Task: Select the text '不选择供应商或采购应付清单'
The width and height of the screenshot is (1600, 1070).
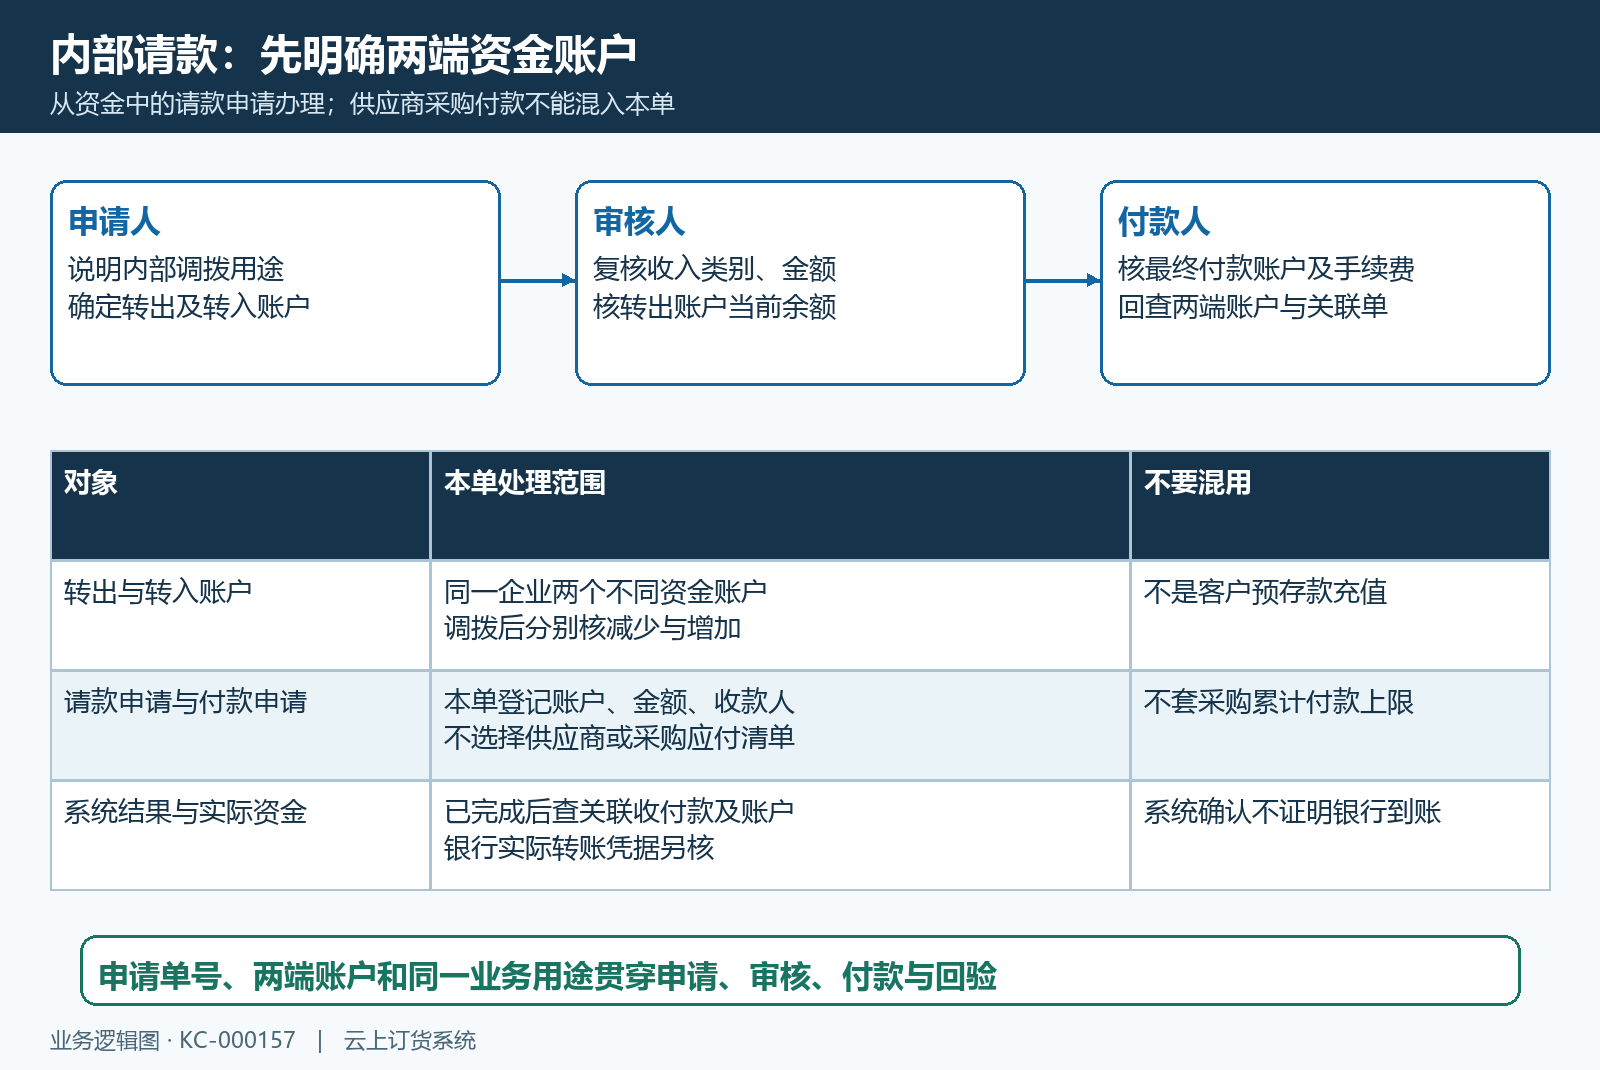Action: [619, 738]
